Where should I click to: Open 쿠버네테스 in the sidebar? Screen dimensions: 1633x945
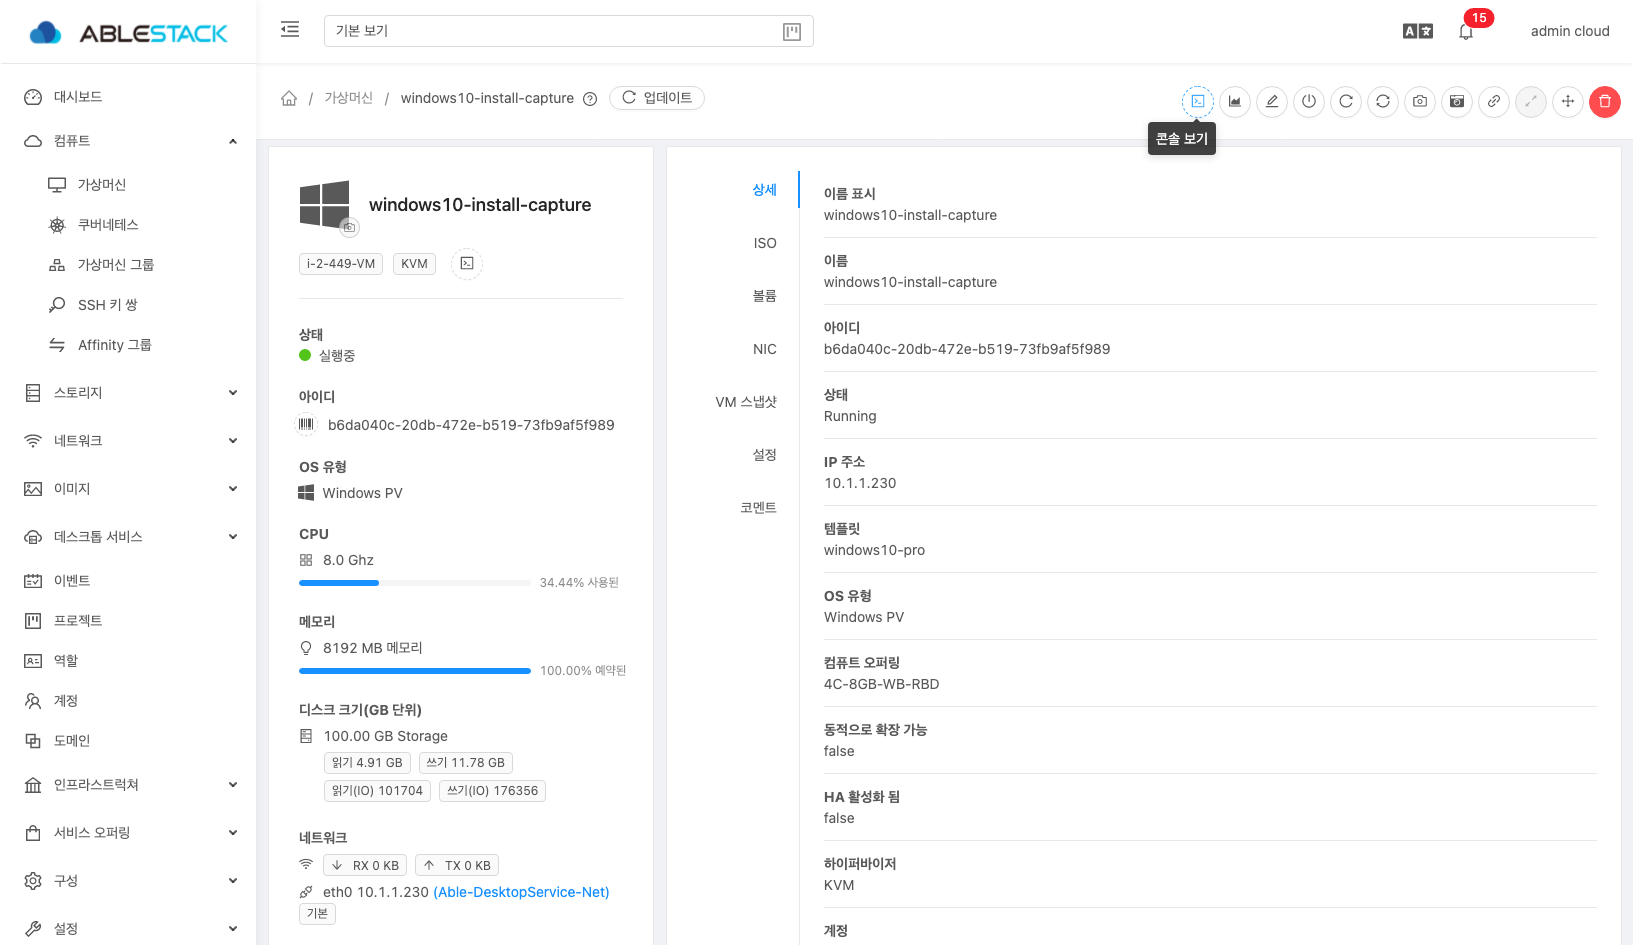(x=108, y=225)
